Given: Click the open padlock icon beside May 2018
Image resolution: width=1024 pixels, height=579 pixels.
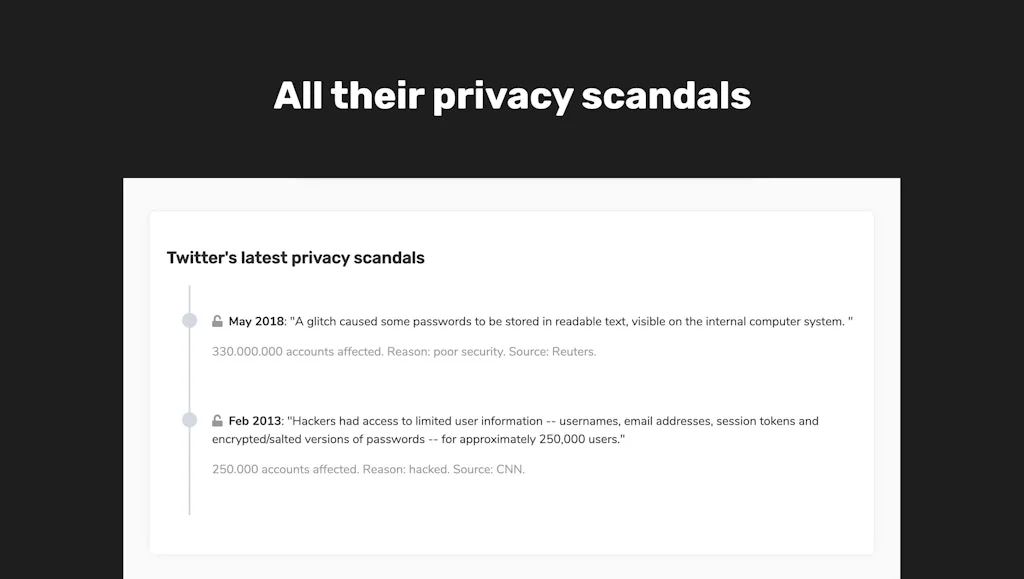Looking at the screenshot, I should (218, 321).
